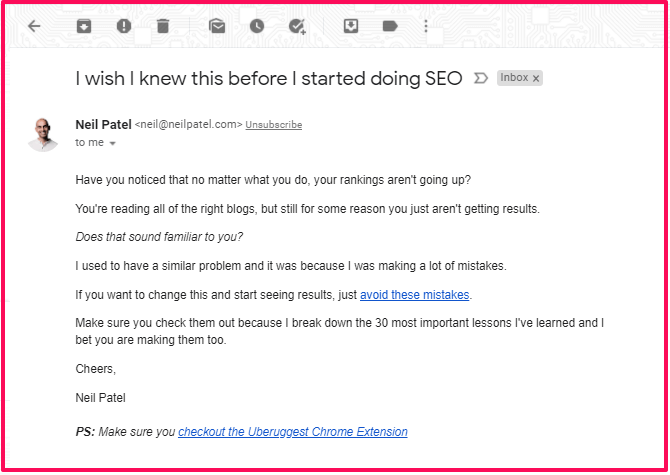
Task: Click the Inbox label chip
Action: click(514, 78)
